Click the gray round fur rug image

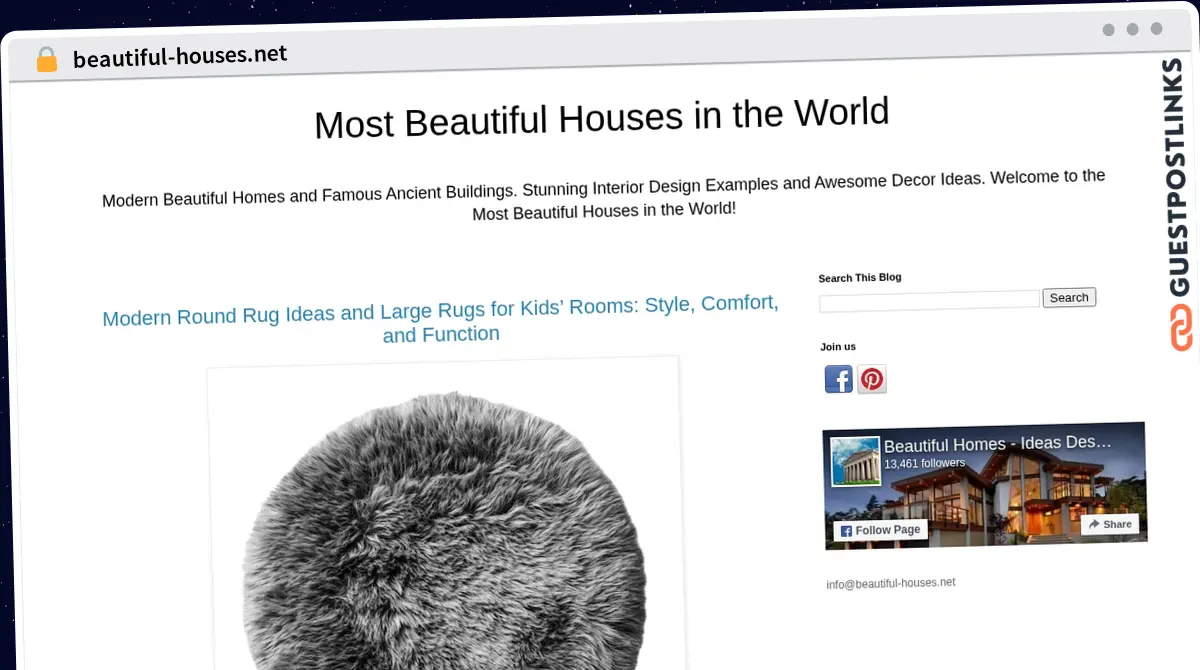point(443,530)
